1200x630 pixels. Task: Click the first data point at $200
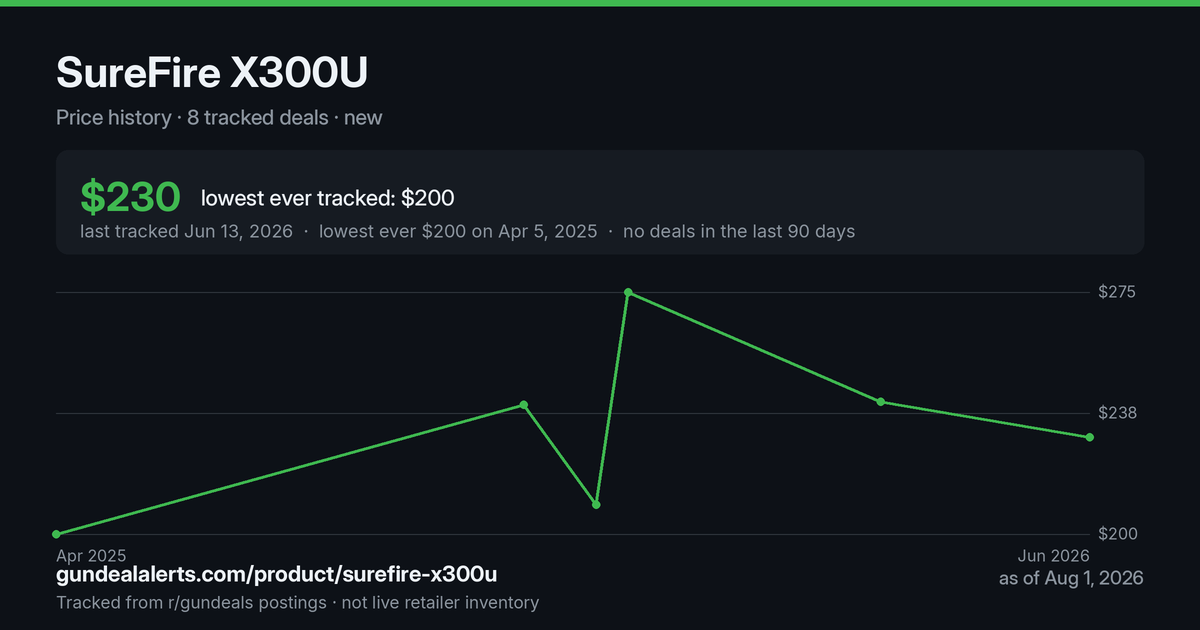[x=56, y=534]
